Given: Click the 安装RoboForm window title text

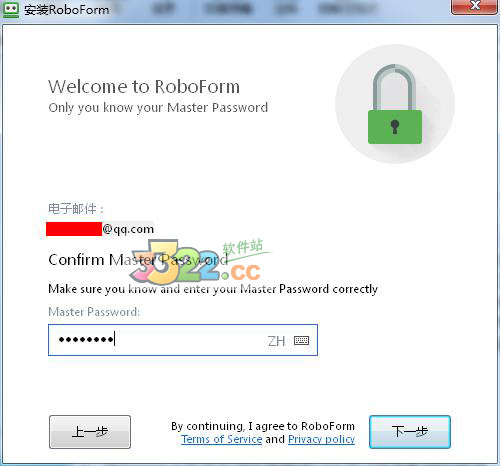Looking at the screenshot, I should [67, 10].
